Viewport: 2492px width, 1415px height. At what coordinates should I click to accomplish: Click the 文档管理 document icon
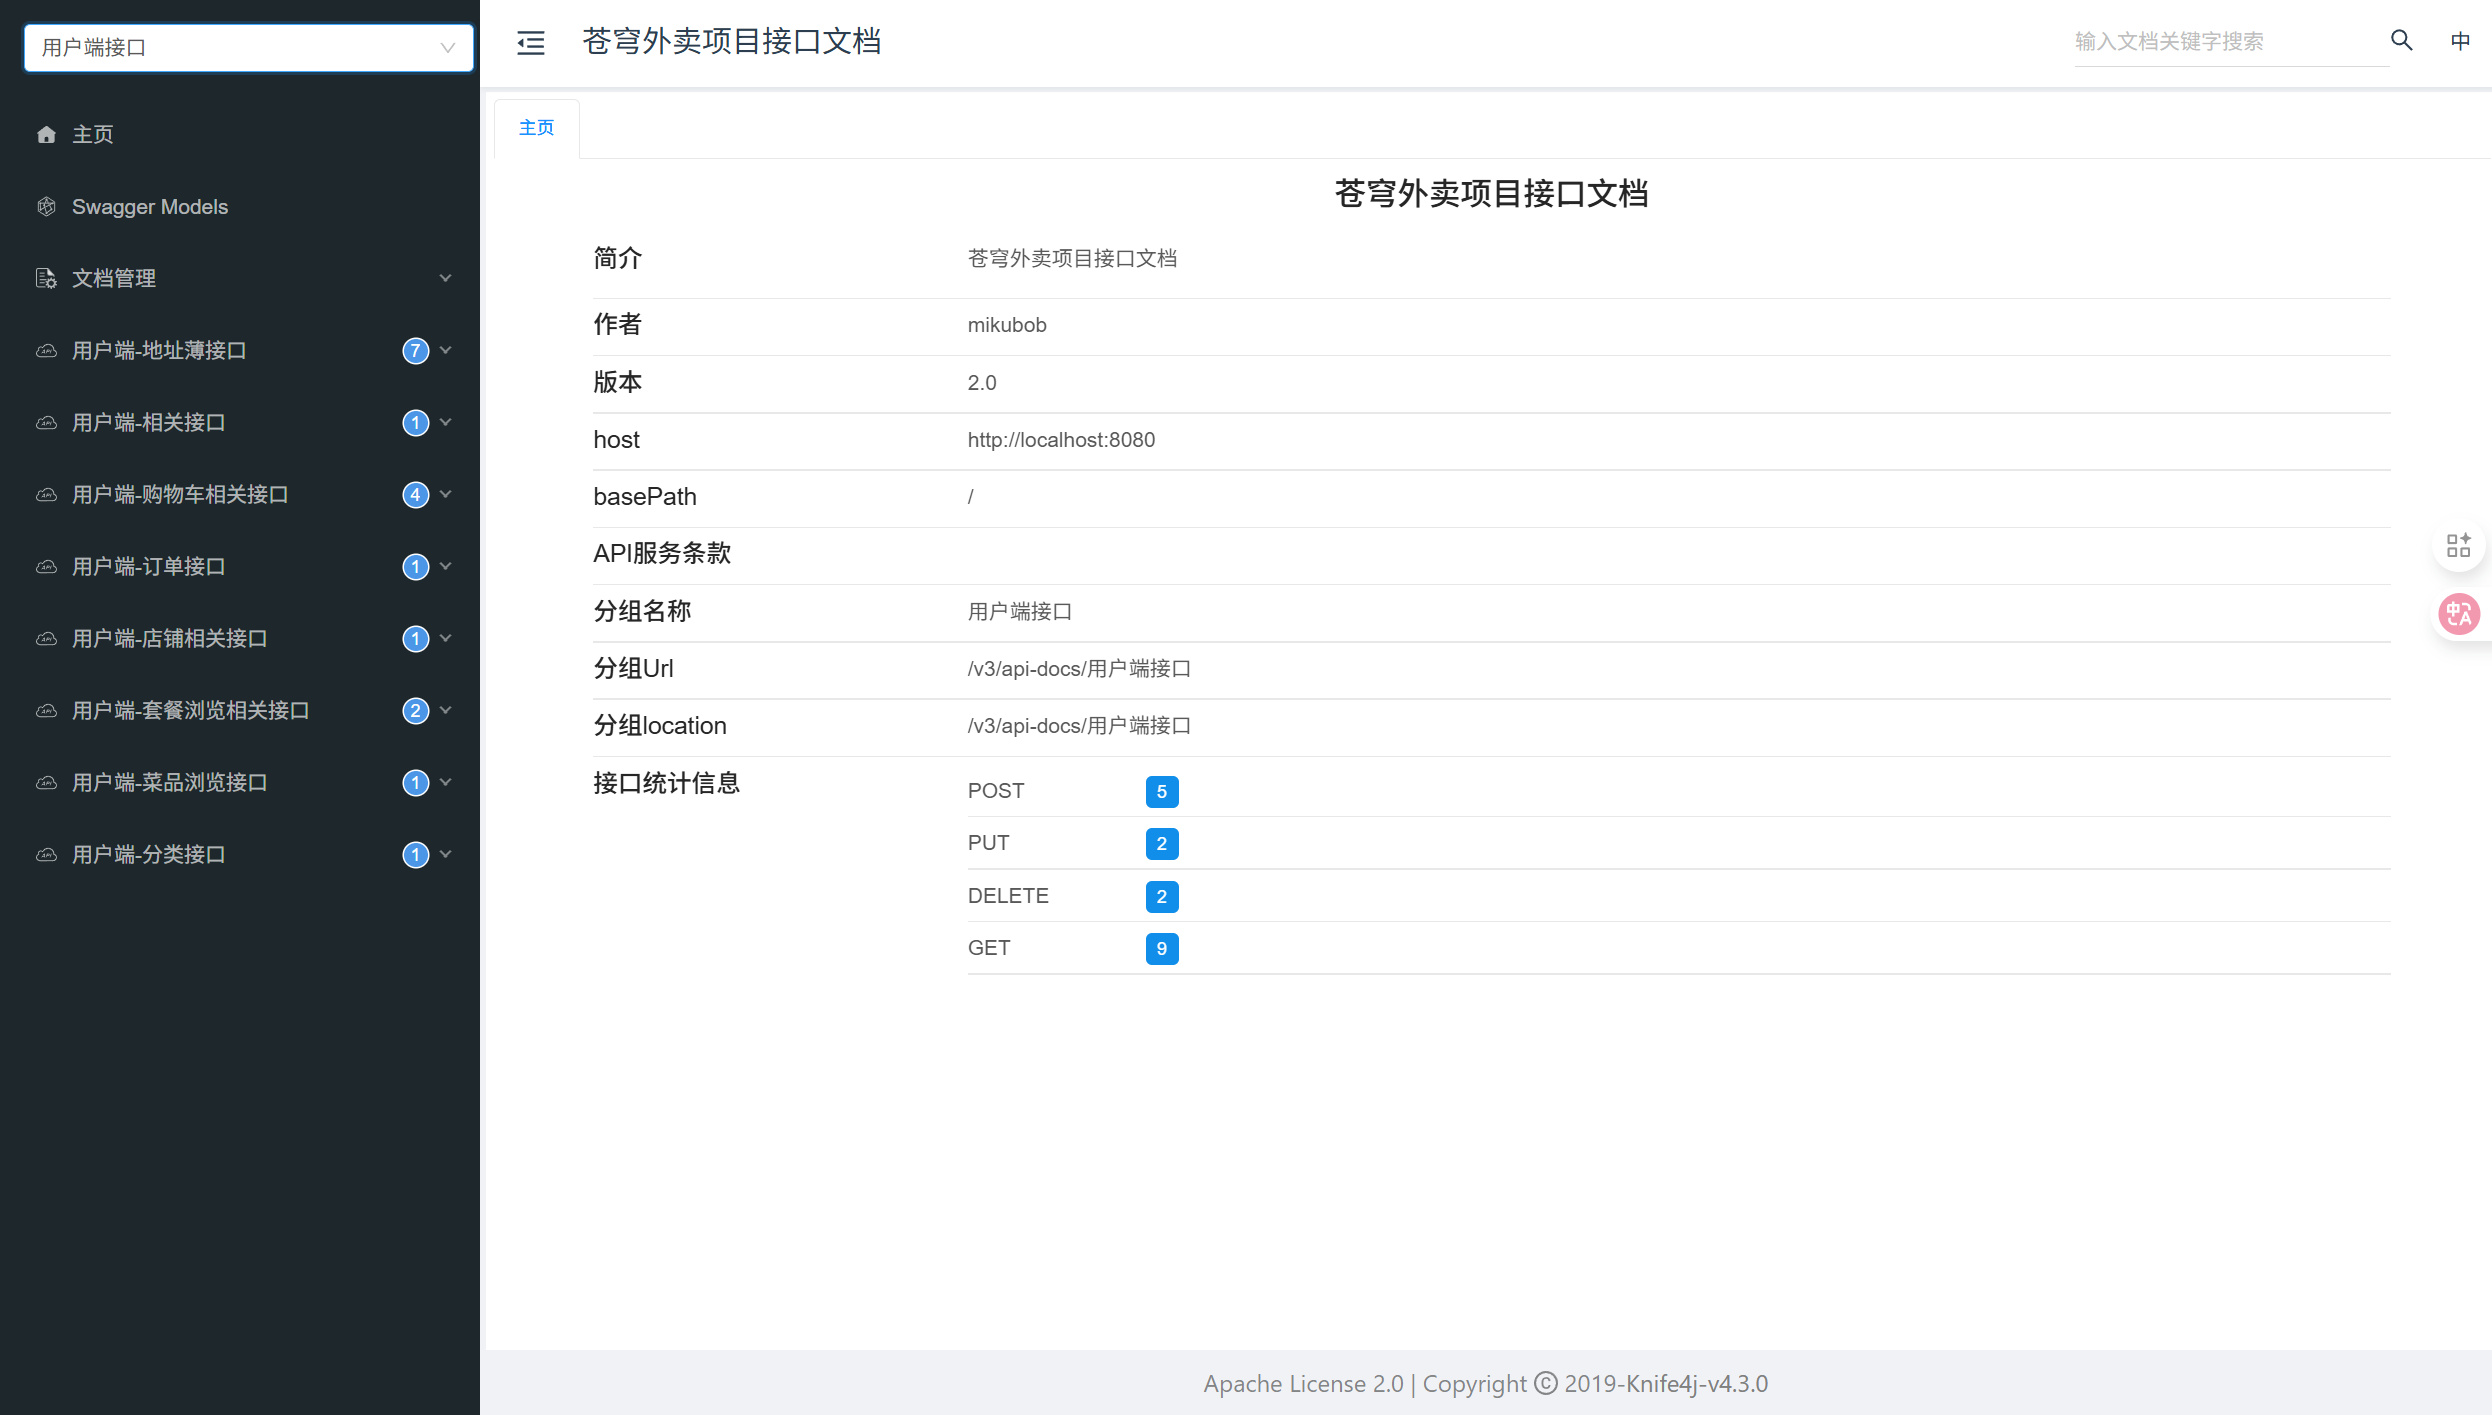pyautogui.click(x=46, y=278)
